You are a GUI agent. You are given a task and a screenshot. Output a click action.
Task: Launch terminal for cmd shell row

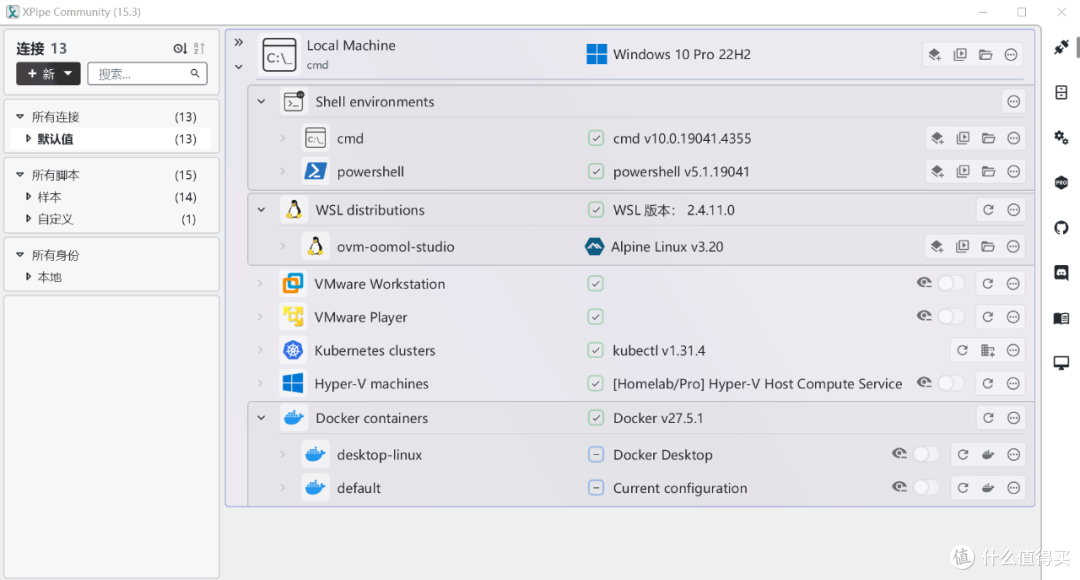point(963,138)
